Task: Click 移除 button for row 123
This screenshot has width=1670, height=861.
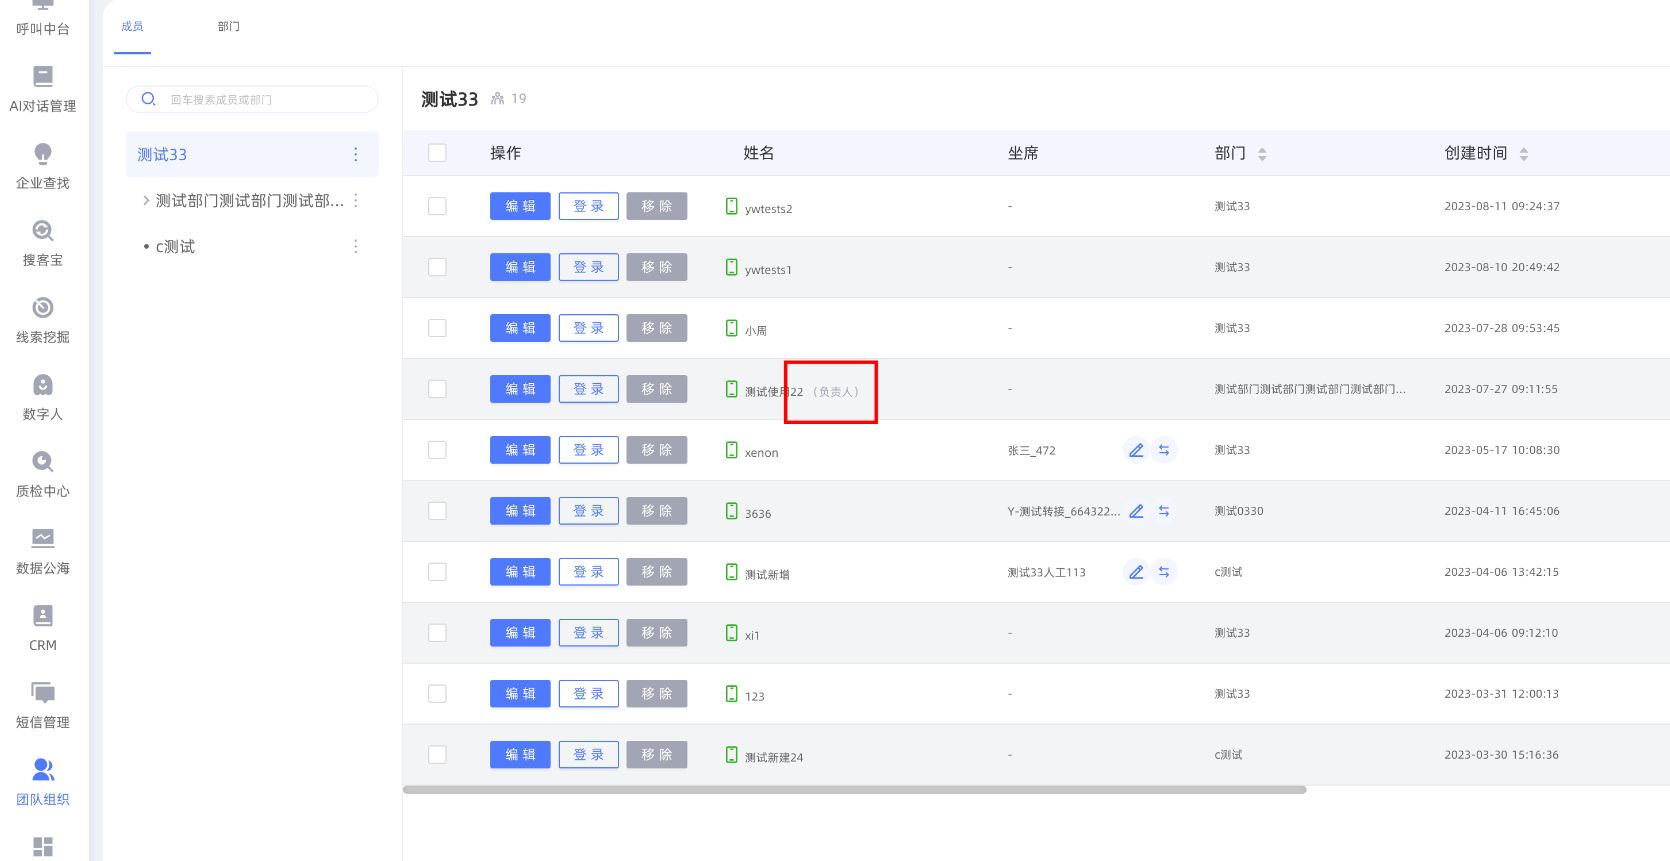Action: click(656, 694)
